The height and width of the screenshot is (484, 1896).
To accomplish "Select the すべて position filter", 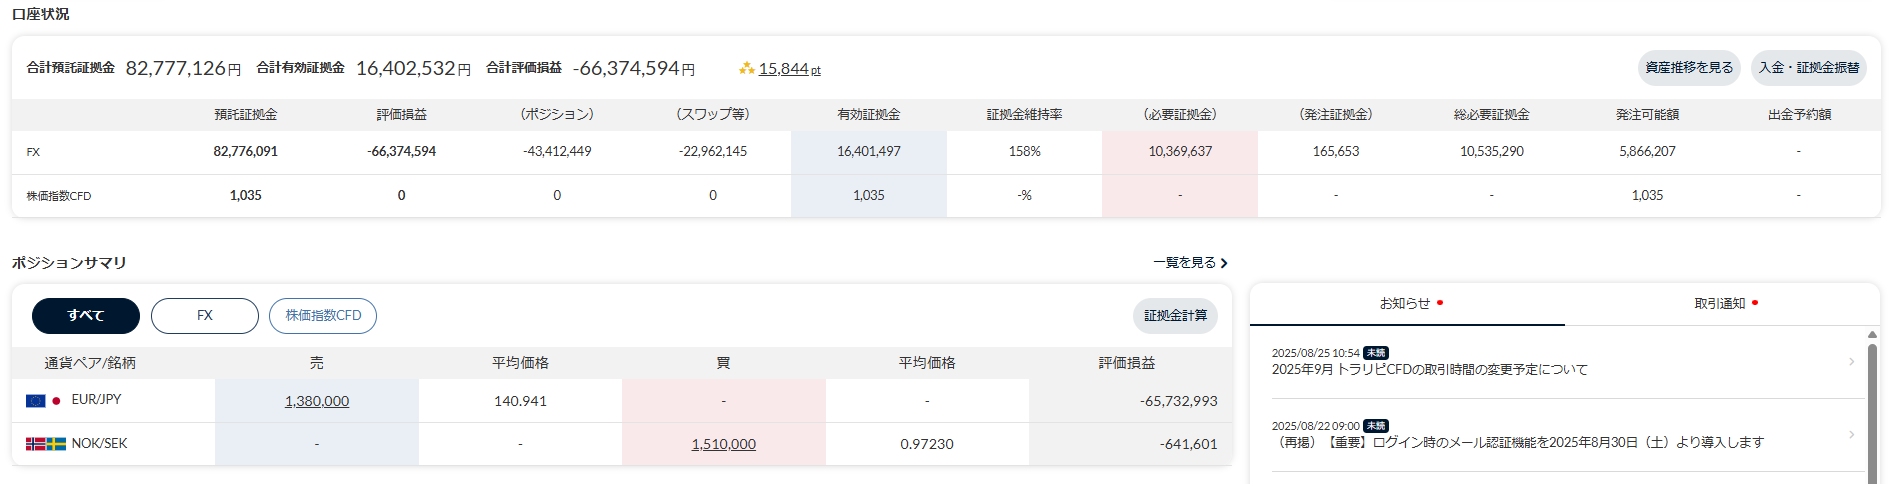I will coord(86,316).
